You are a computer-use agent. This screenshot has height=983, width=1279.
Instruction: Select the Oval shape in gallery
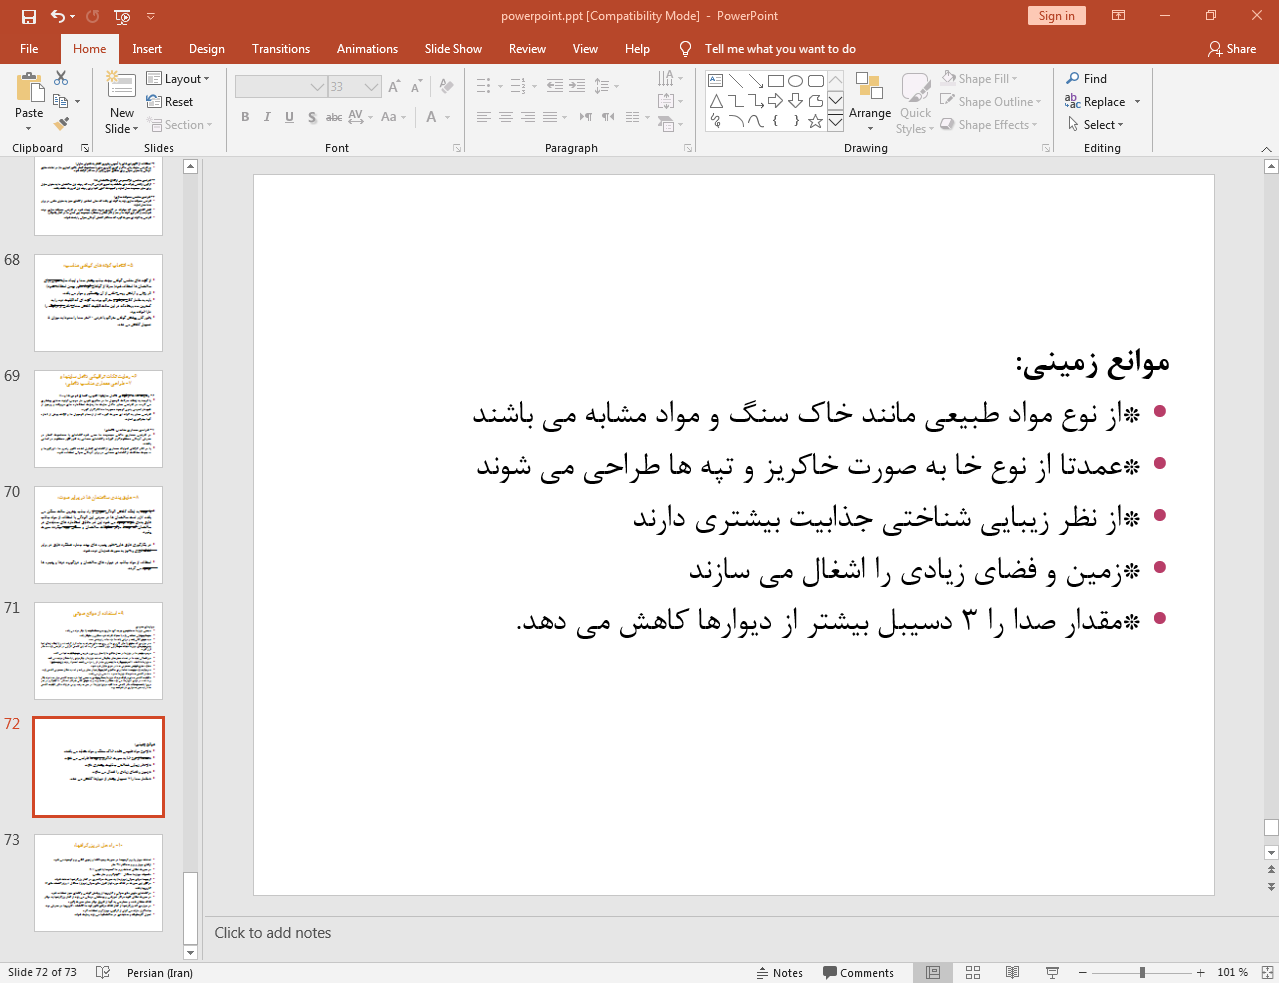coord(796,81)
